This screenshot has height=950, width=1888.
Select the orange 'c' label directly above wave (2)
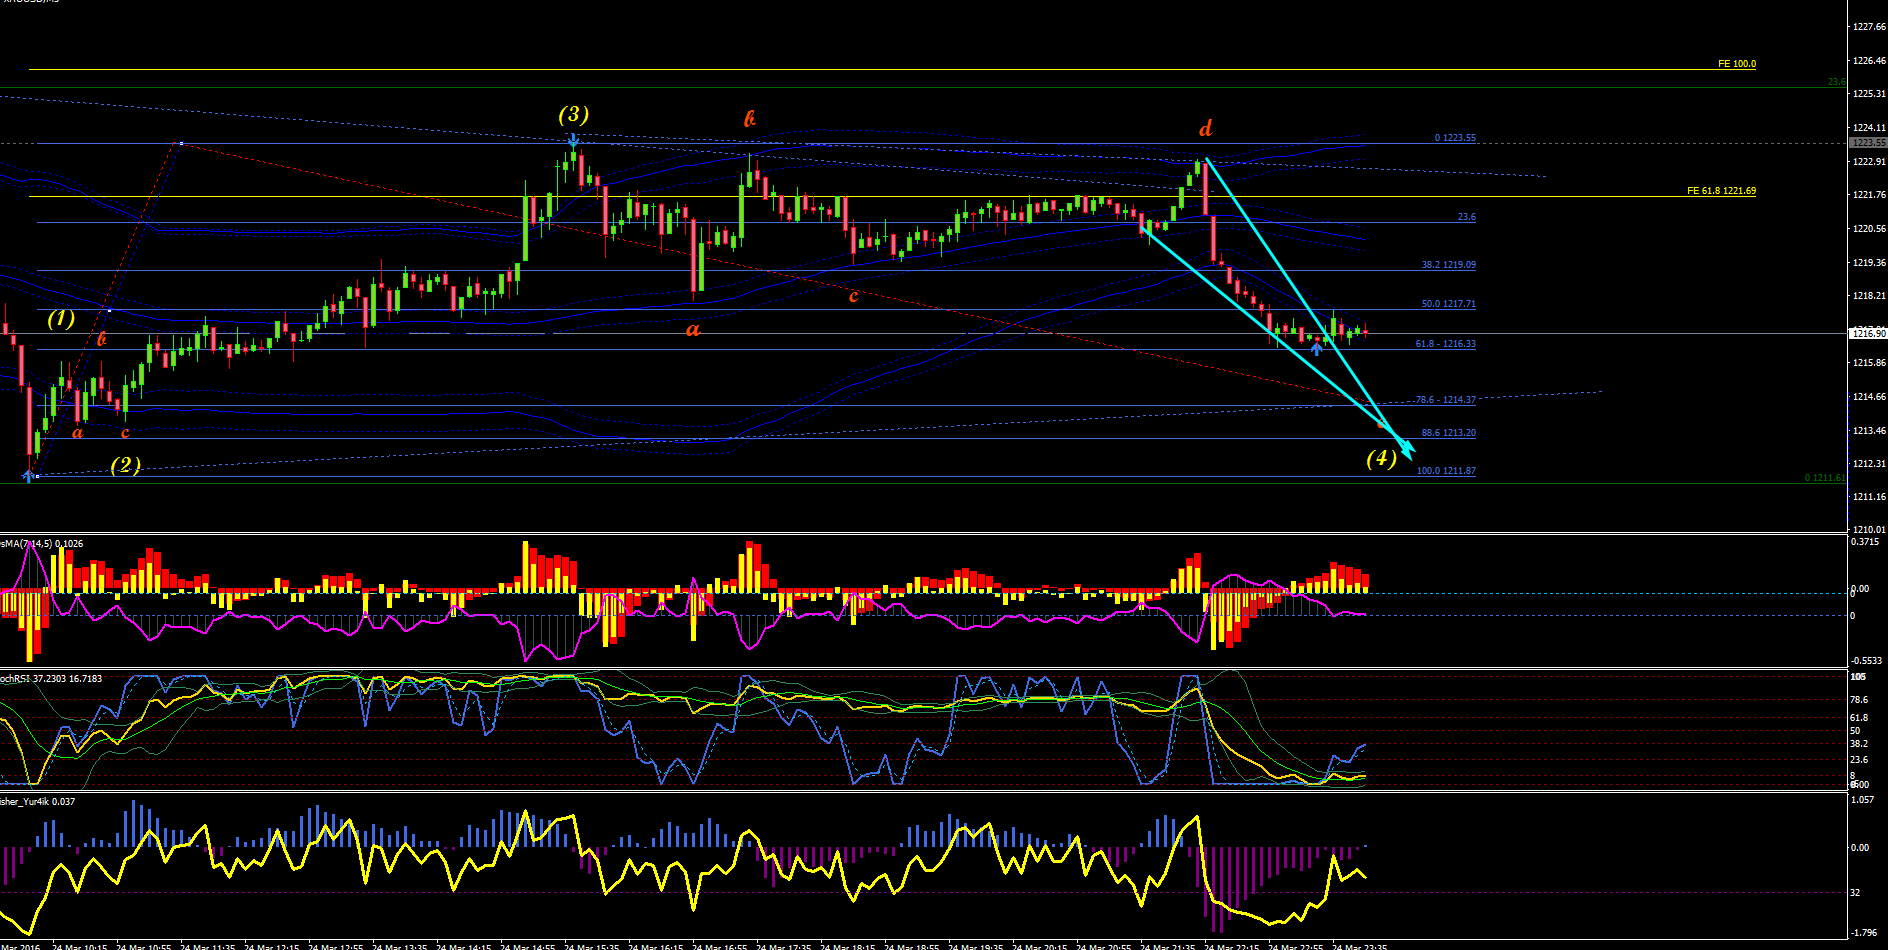coord(125,433)
